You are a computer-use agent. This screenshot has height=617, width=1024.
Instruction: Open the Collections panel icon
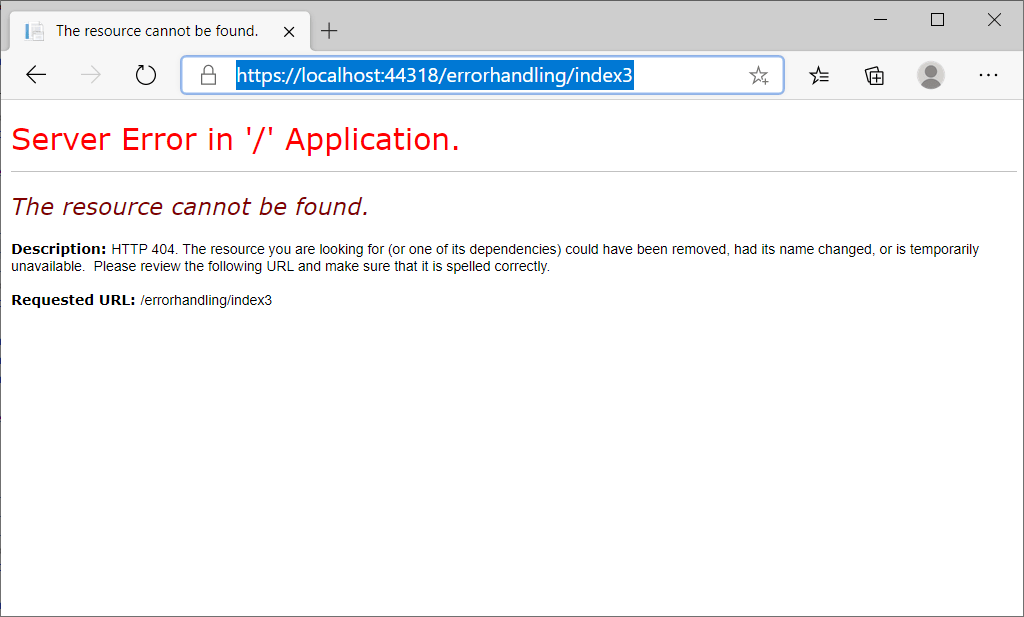[874, 75]
